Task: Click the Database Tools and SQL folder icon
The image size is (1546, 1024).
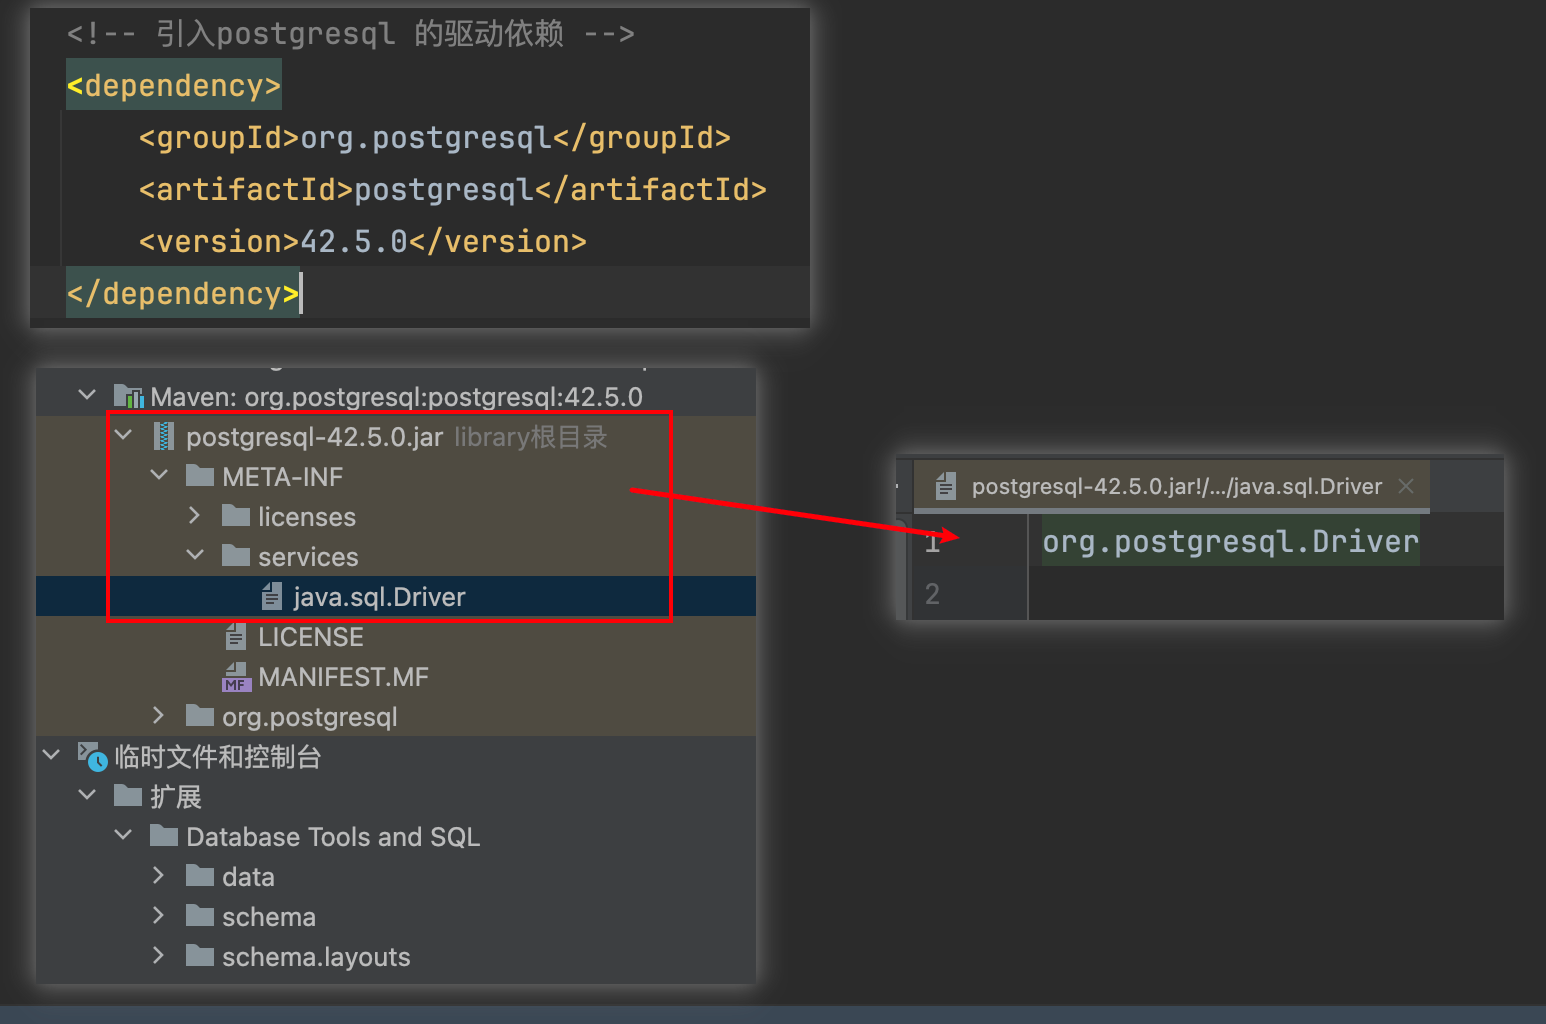Action: (164, 836)
